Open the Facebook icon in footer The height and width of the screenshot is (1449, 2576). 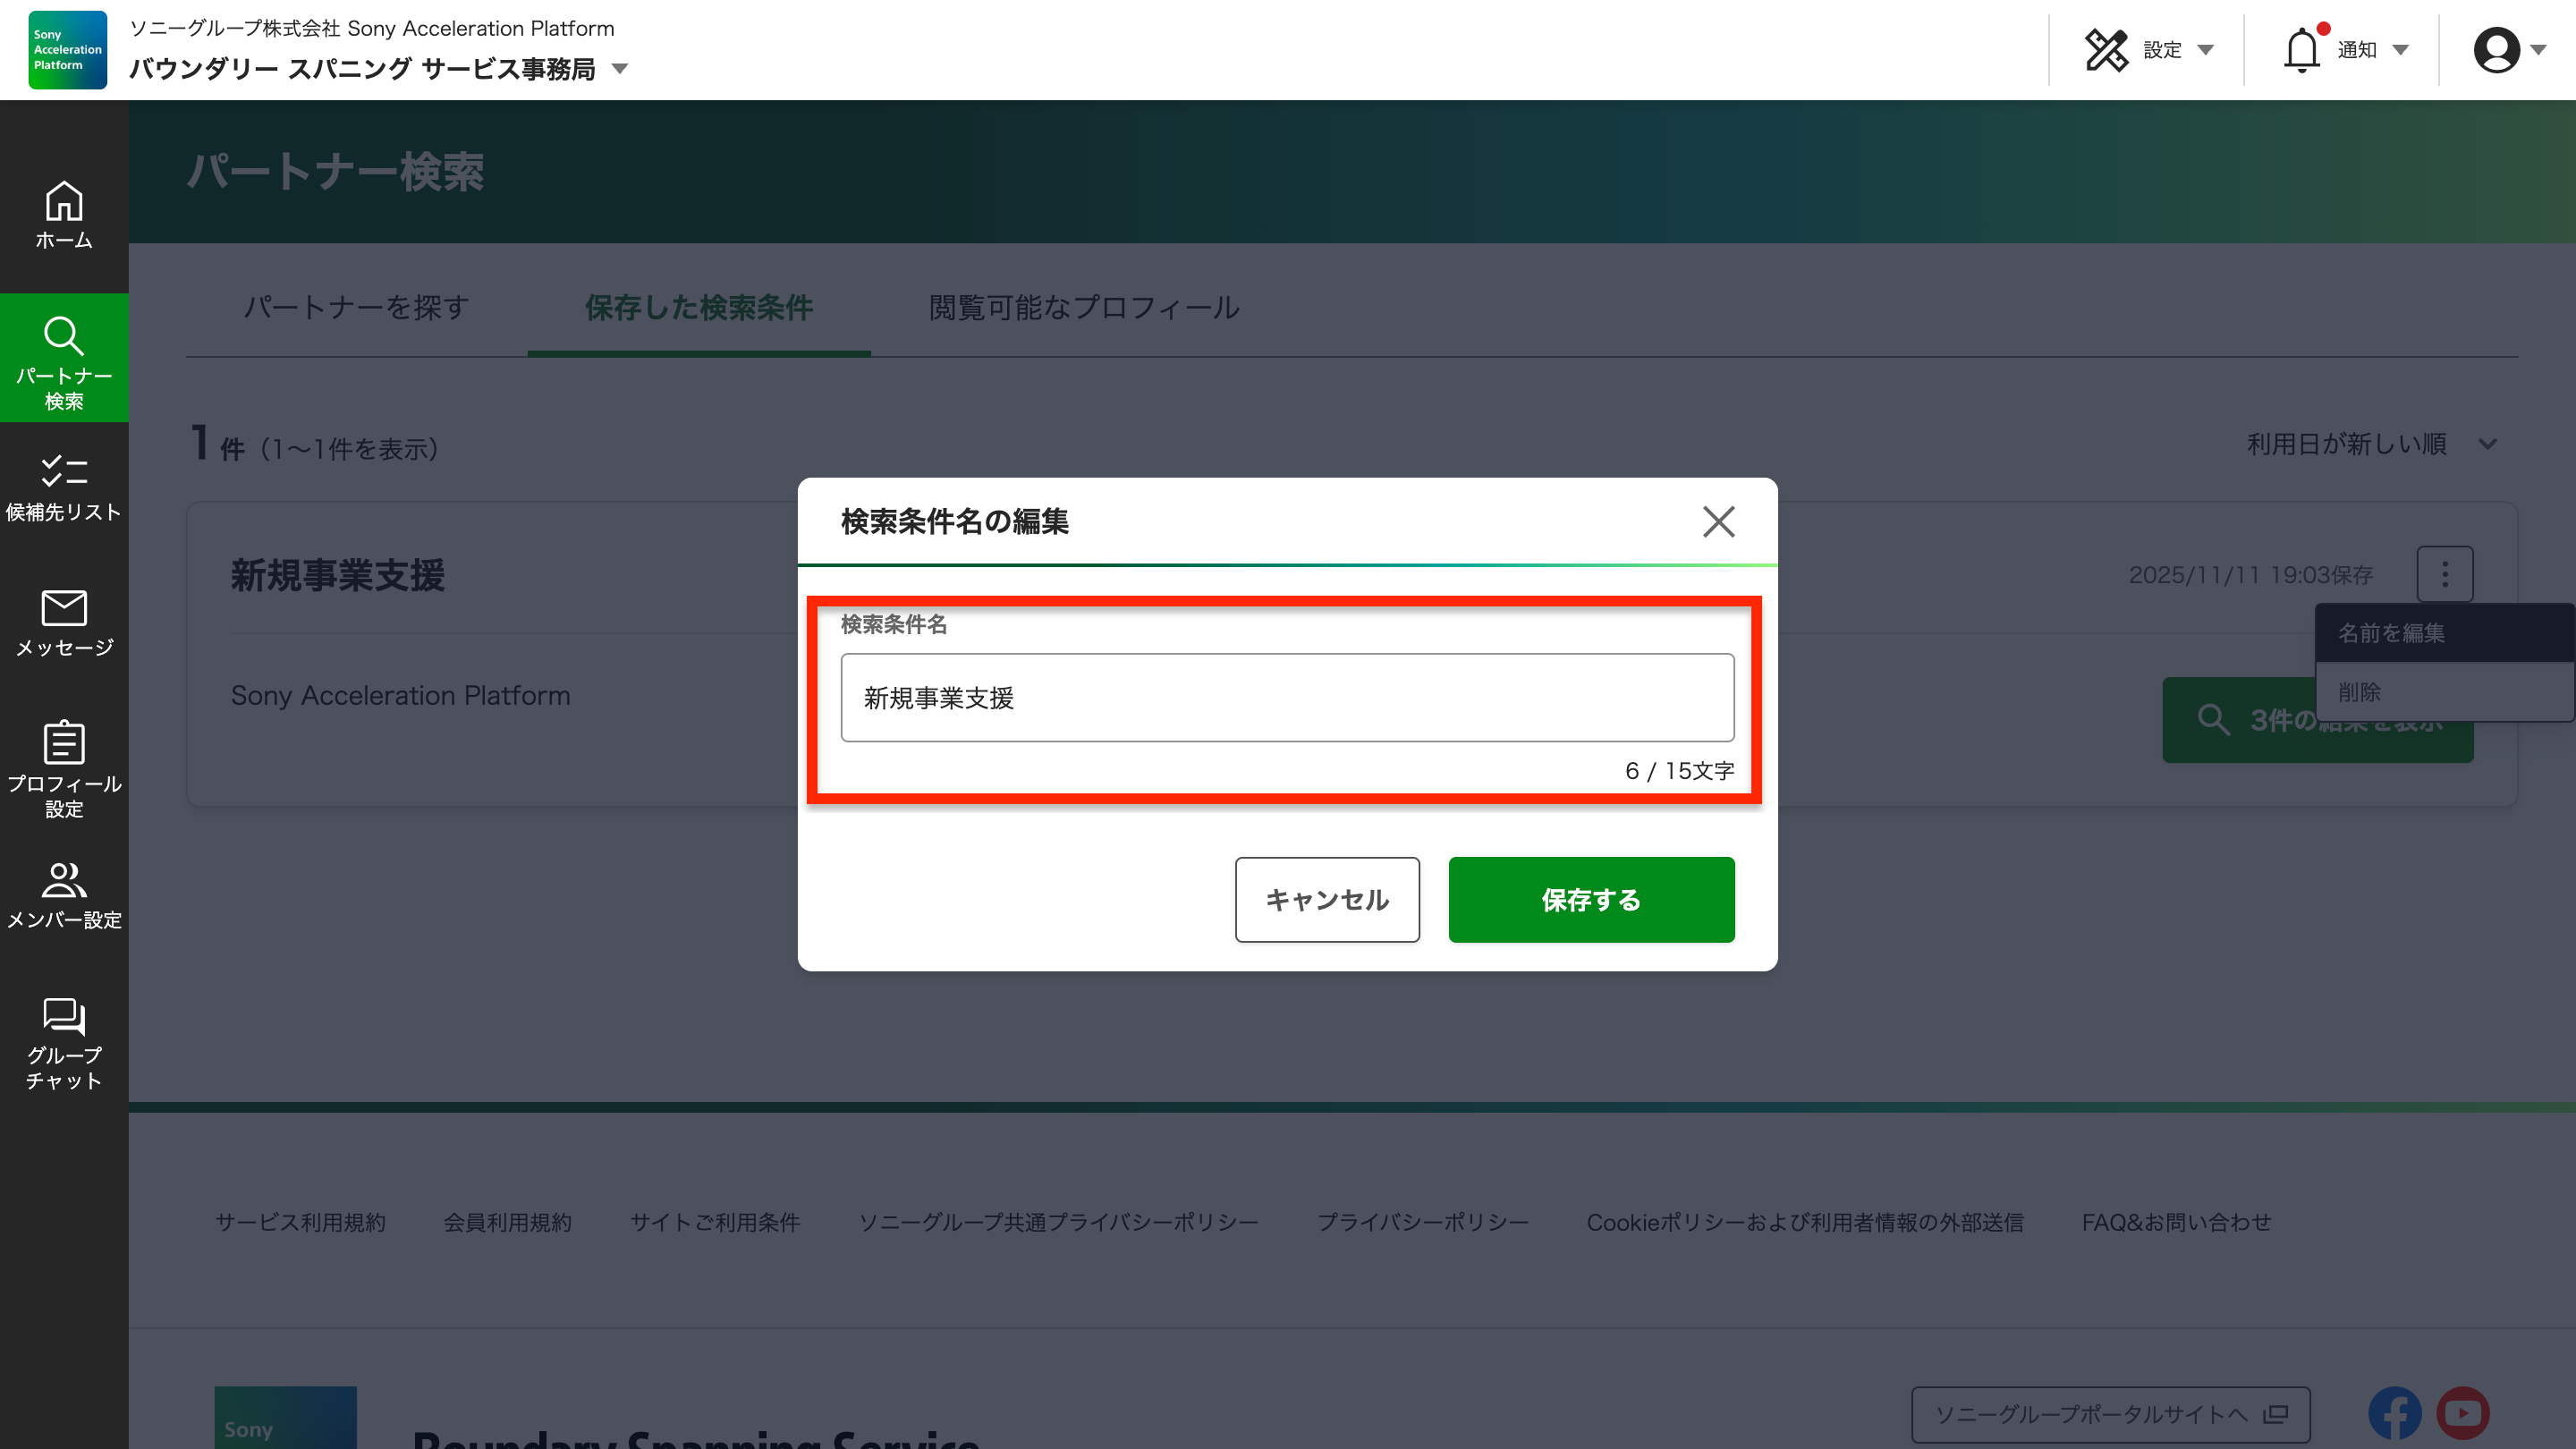2394,1413
